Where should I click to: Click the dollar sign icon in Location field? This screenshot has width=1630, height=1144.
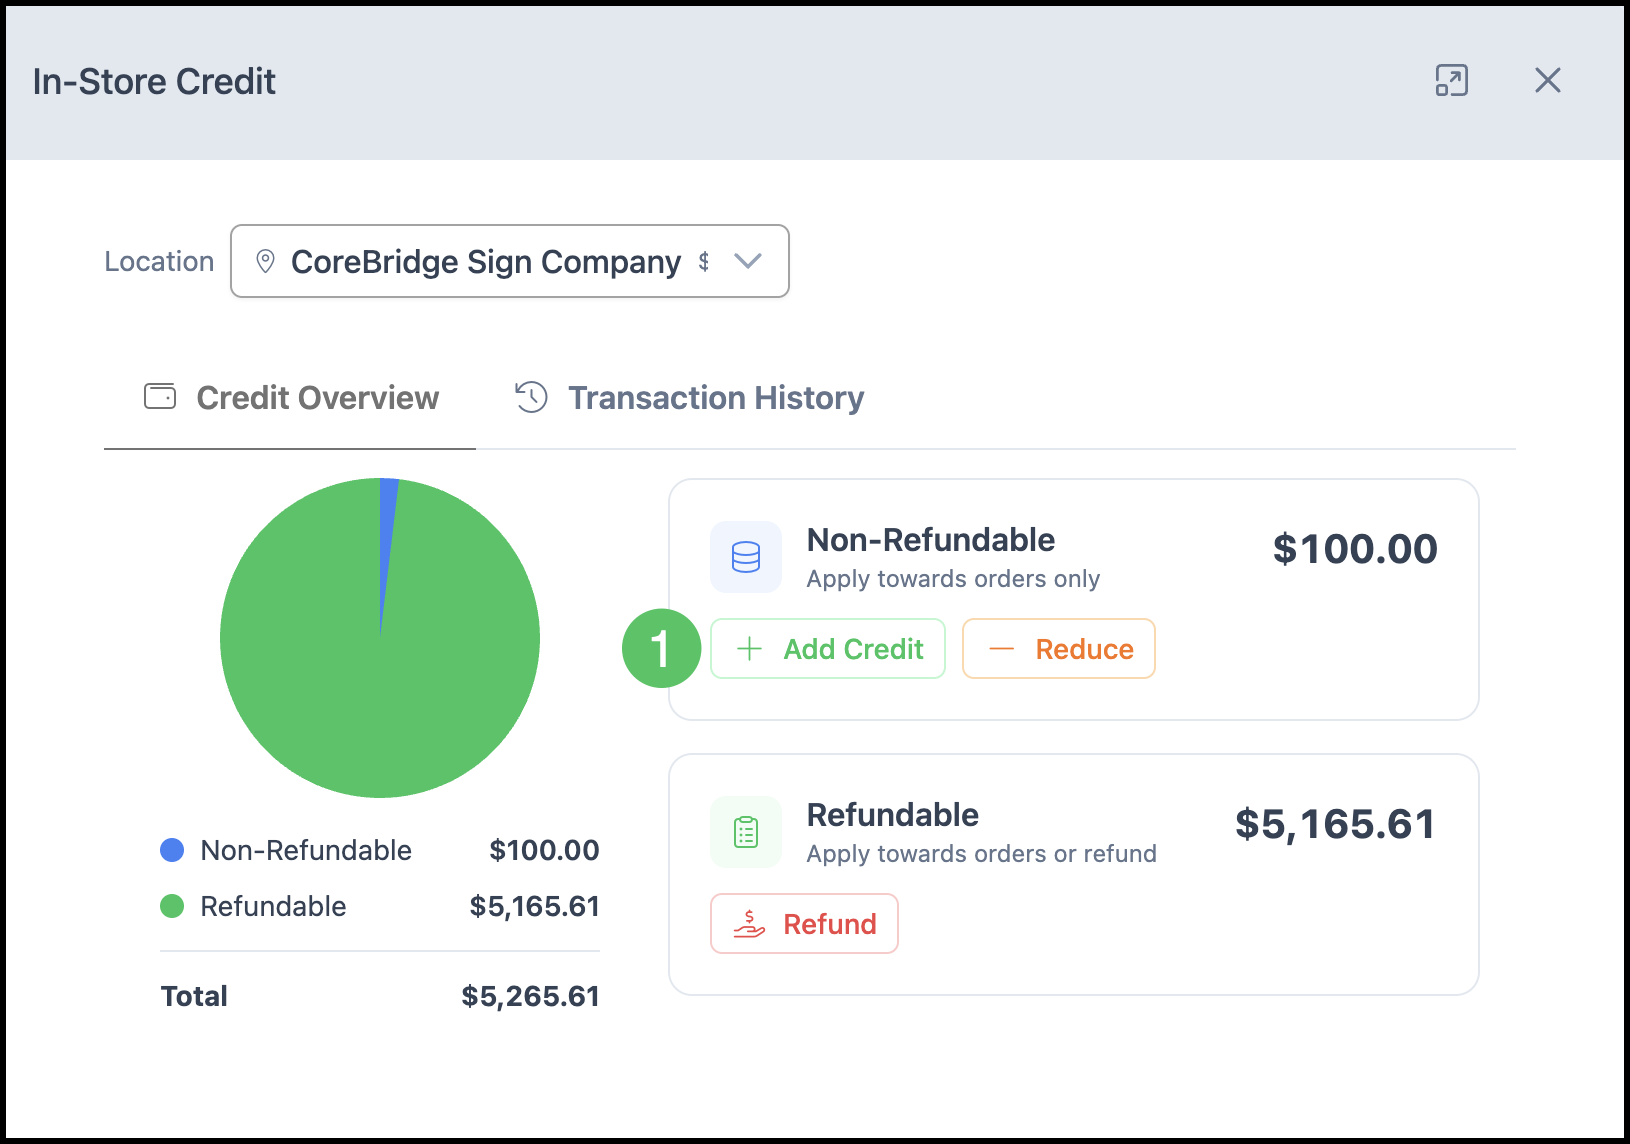click(704, 261)
